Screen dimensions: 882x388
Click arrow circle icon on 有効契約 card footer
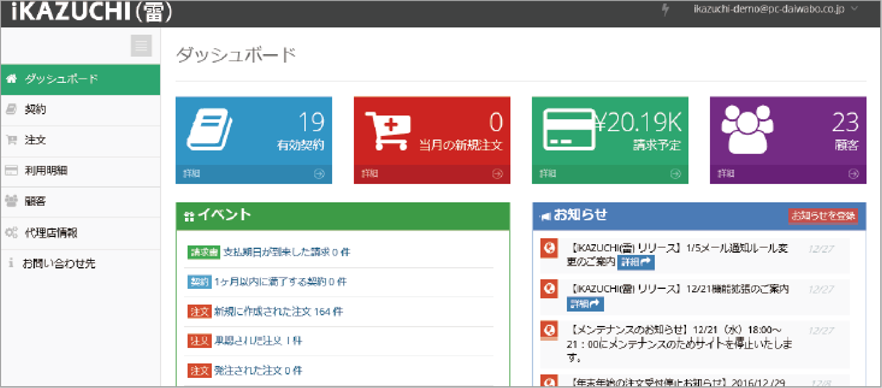(319, 174)
